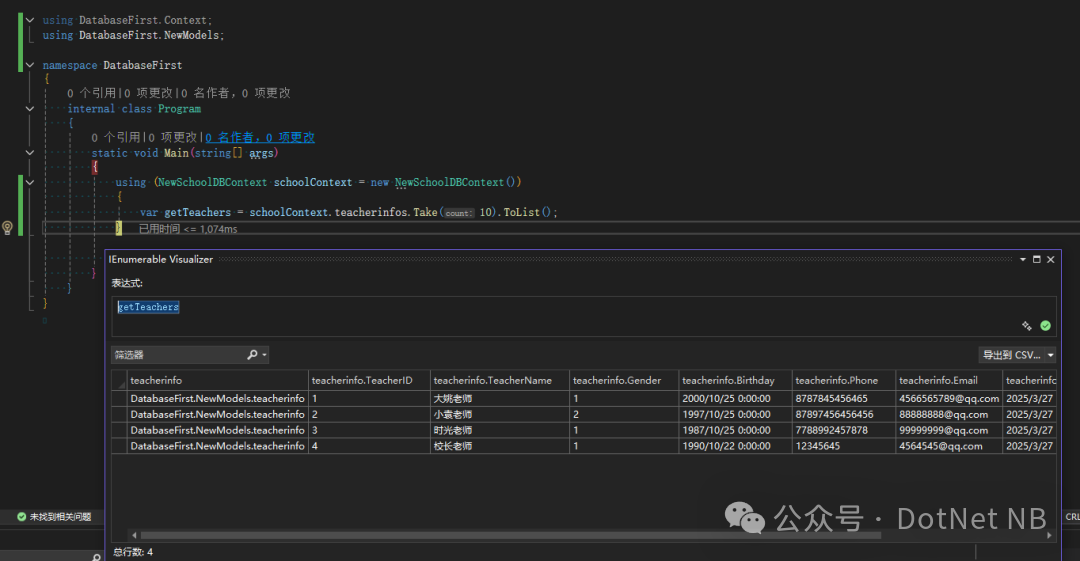Viewport: 1080px width, 561px height.
Task: Select the TeacherID cell with value 3
Action: pyautogui.click(x=369, y=430)
